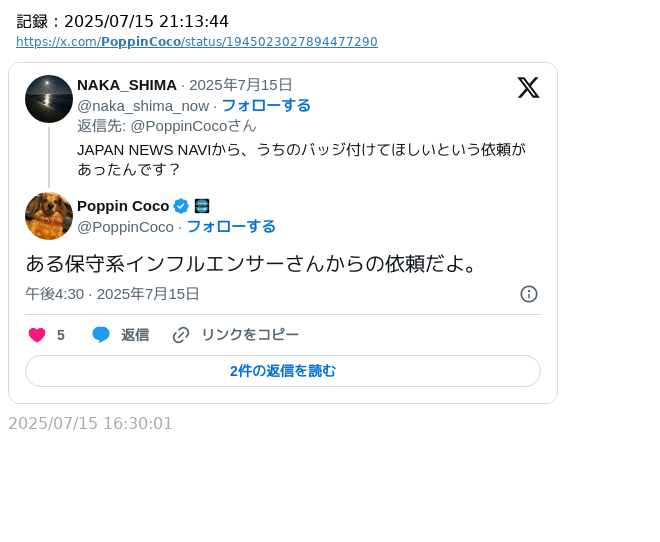Open Poppin Coco's dog profile avatar
The width and height of the screenshot is (660, 542).
49,216
